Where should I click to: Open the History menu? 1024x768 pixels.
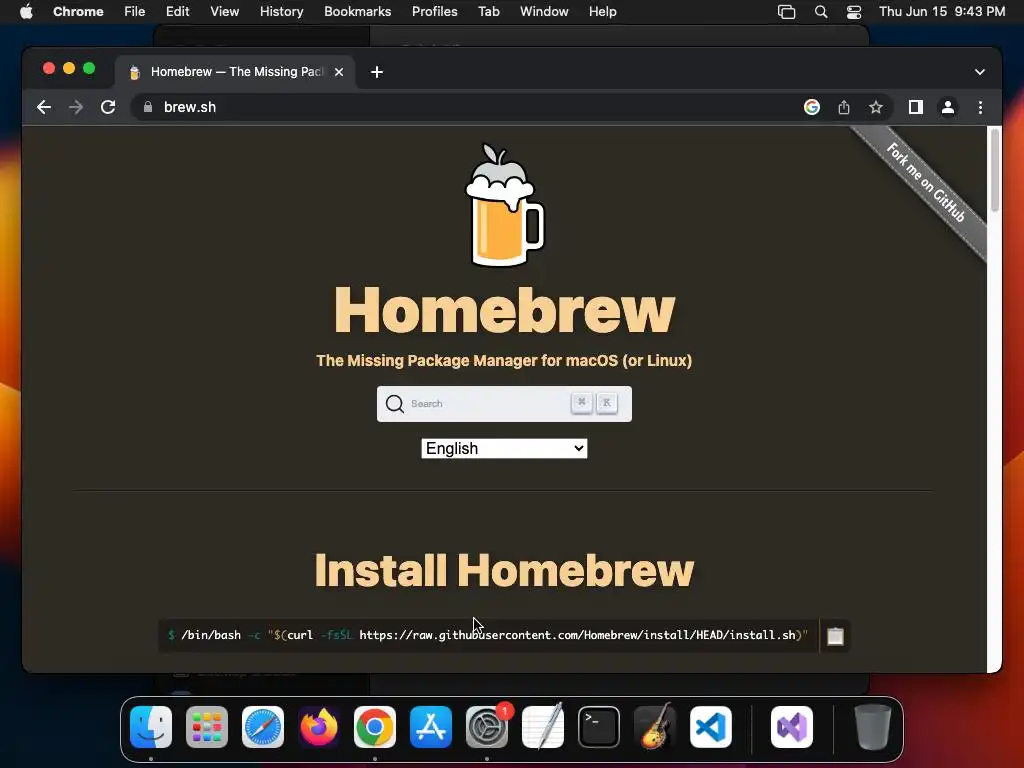(281, 12)
